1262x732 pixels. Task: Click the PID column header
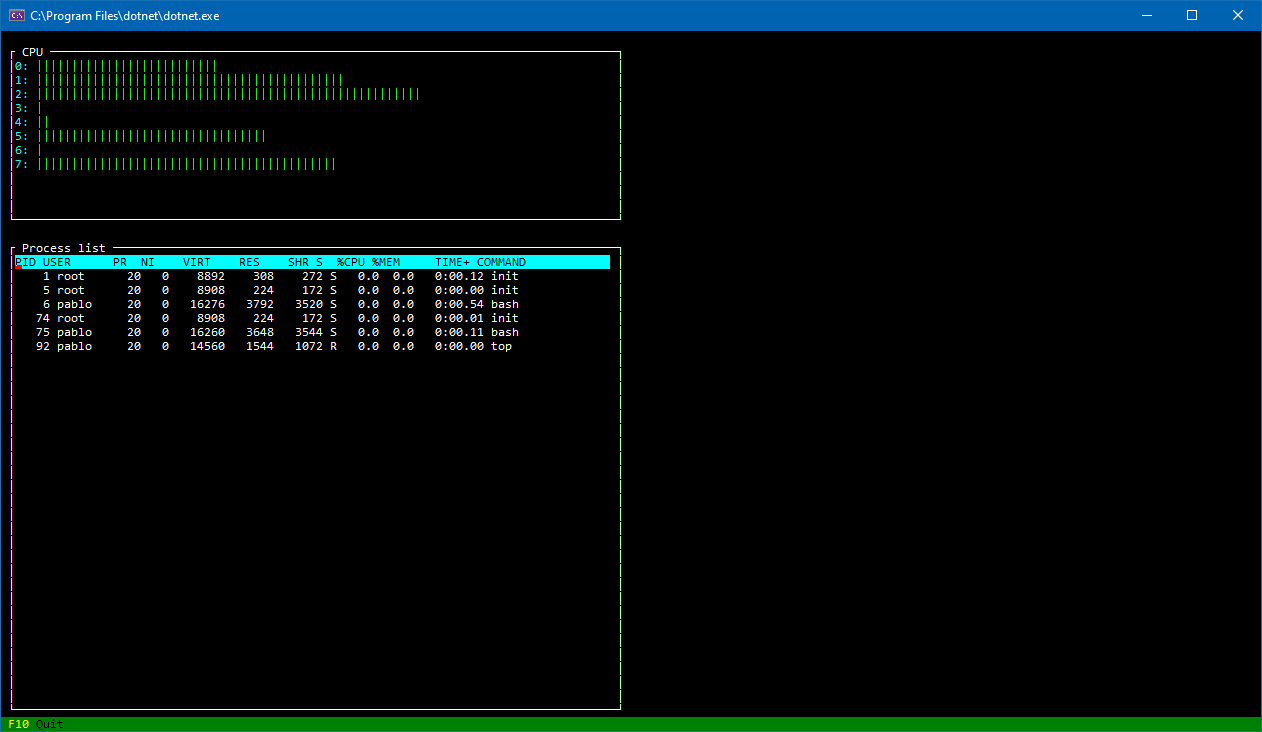pyautogui.click(x=26, y=262)
